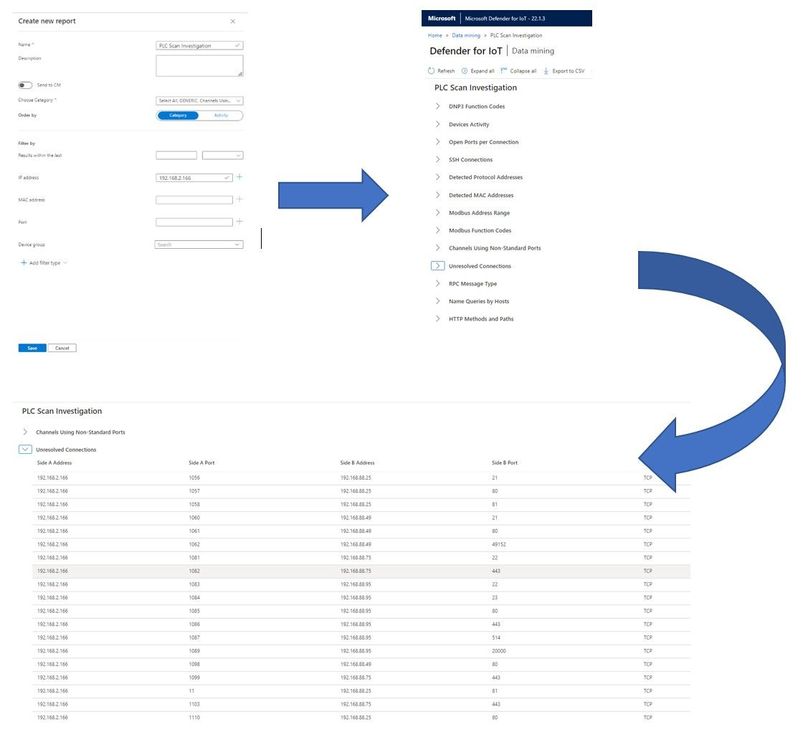Expand the SSH Connections chevron
Viewport: 803px width, 745px height.
437,159
